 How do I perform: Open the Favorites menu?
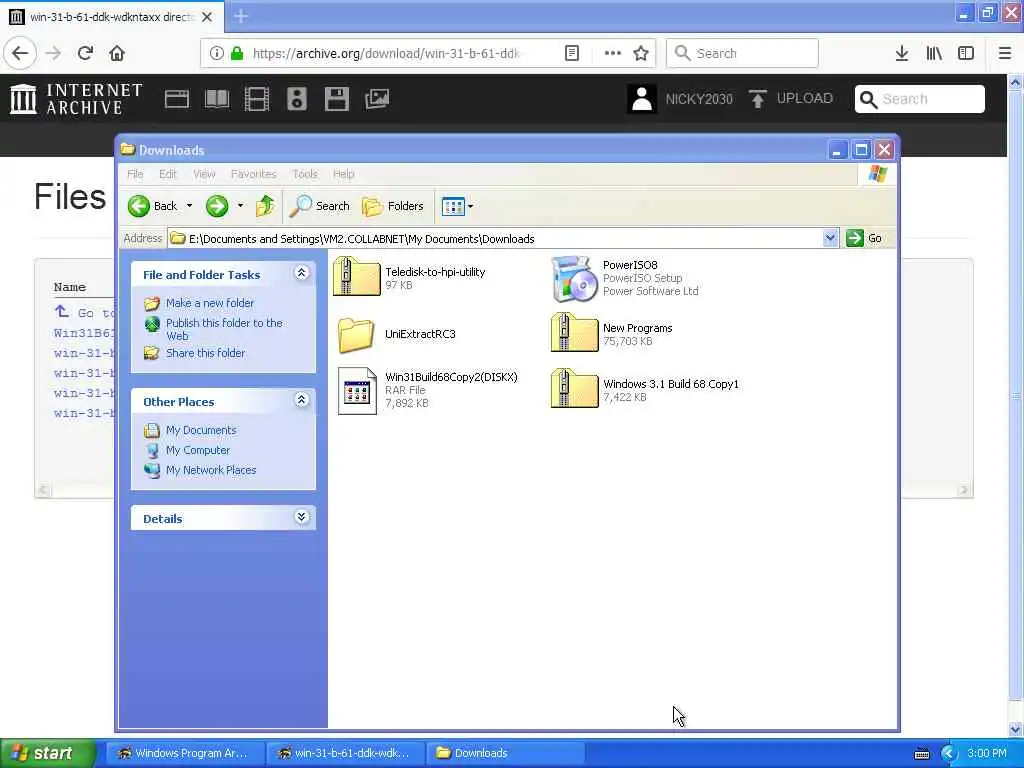click(x=253, y=174)
